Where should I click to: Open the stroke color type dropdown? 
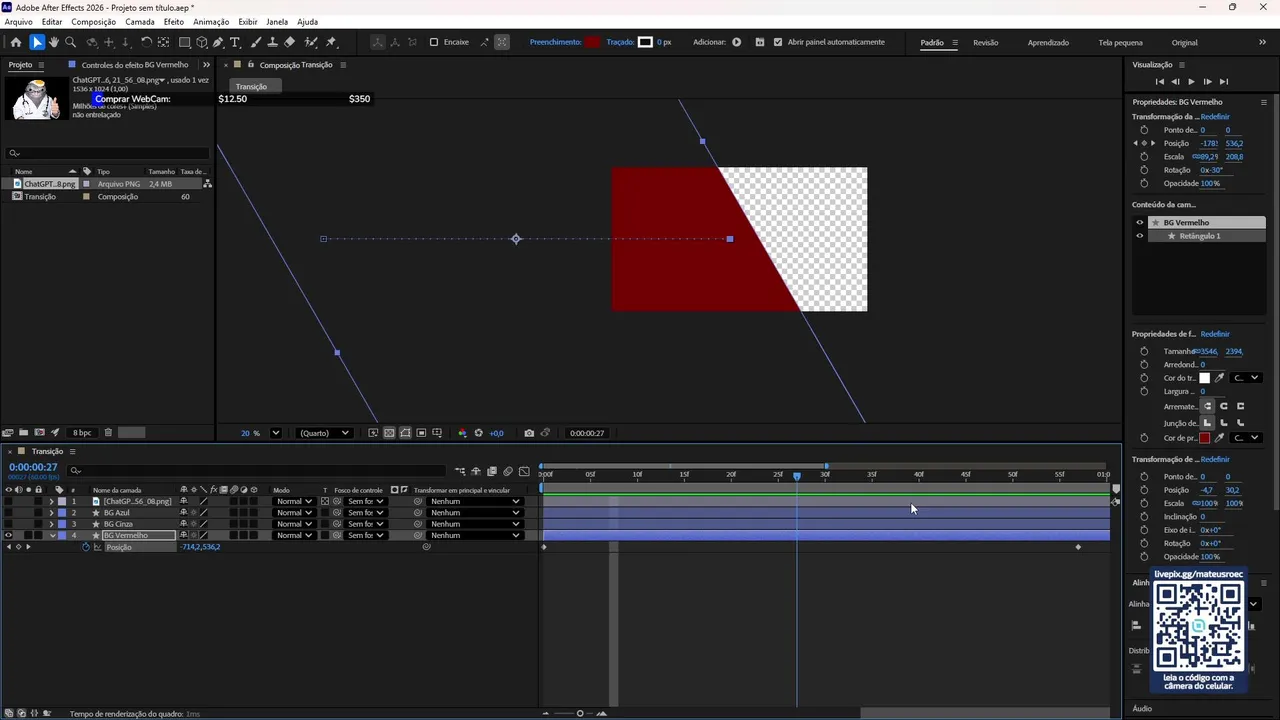1246,378
